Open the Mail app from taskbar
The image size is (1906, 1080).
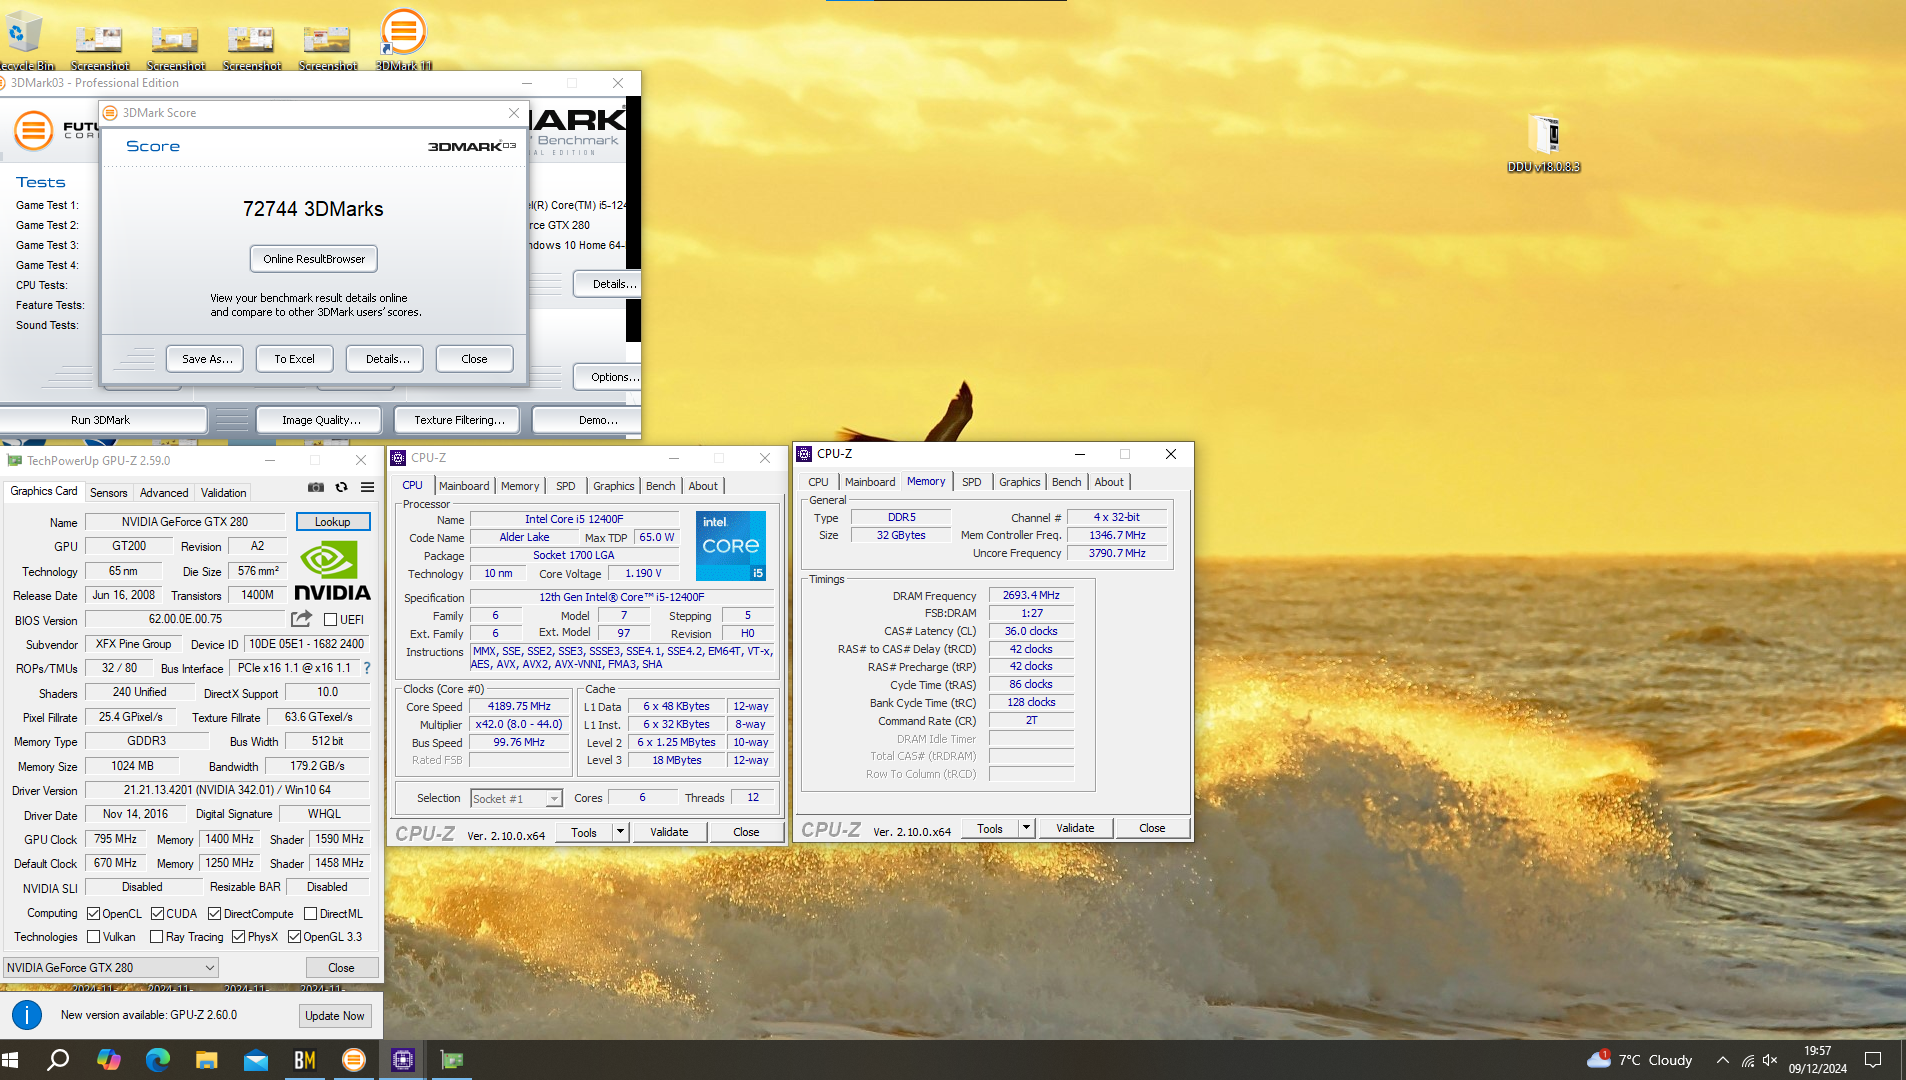click(x=256, y=1060)
